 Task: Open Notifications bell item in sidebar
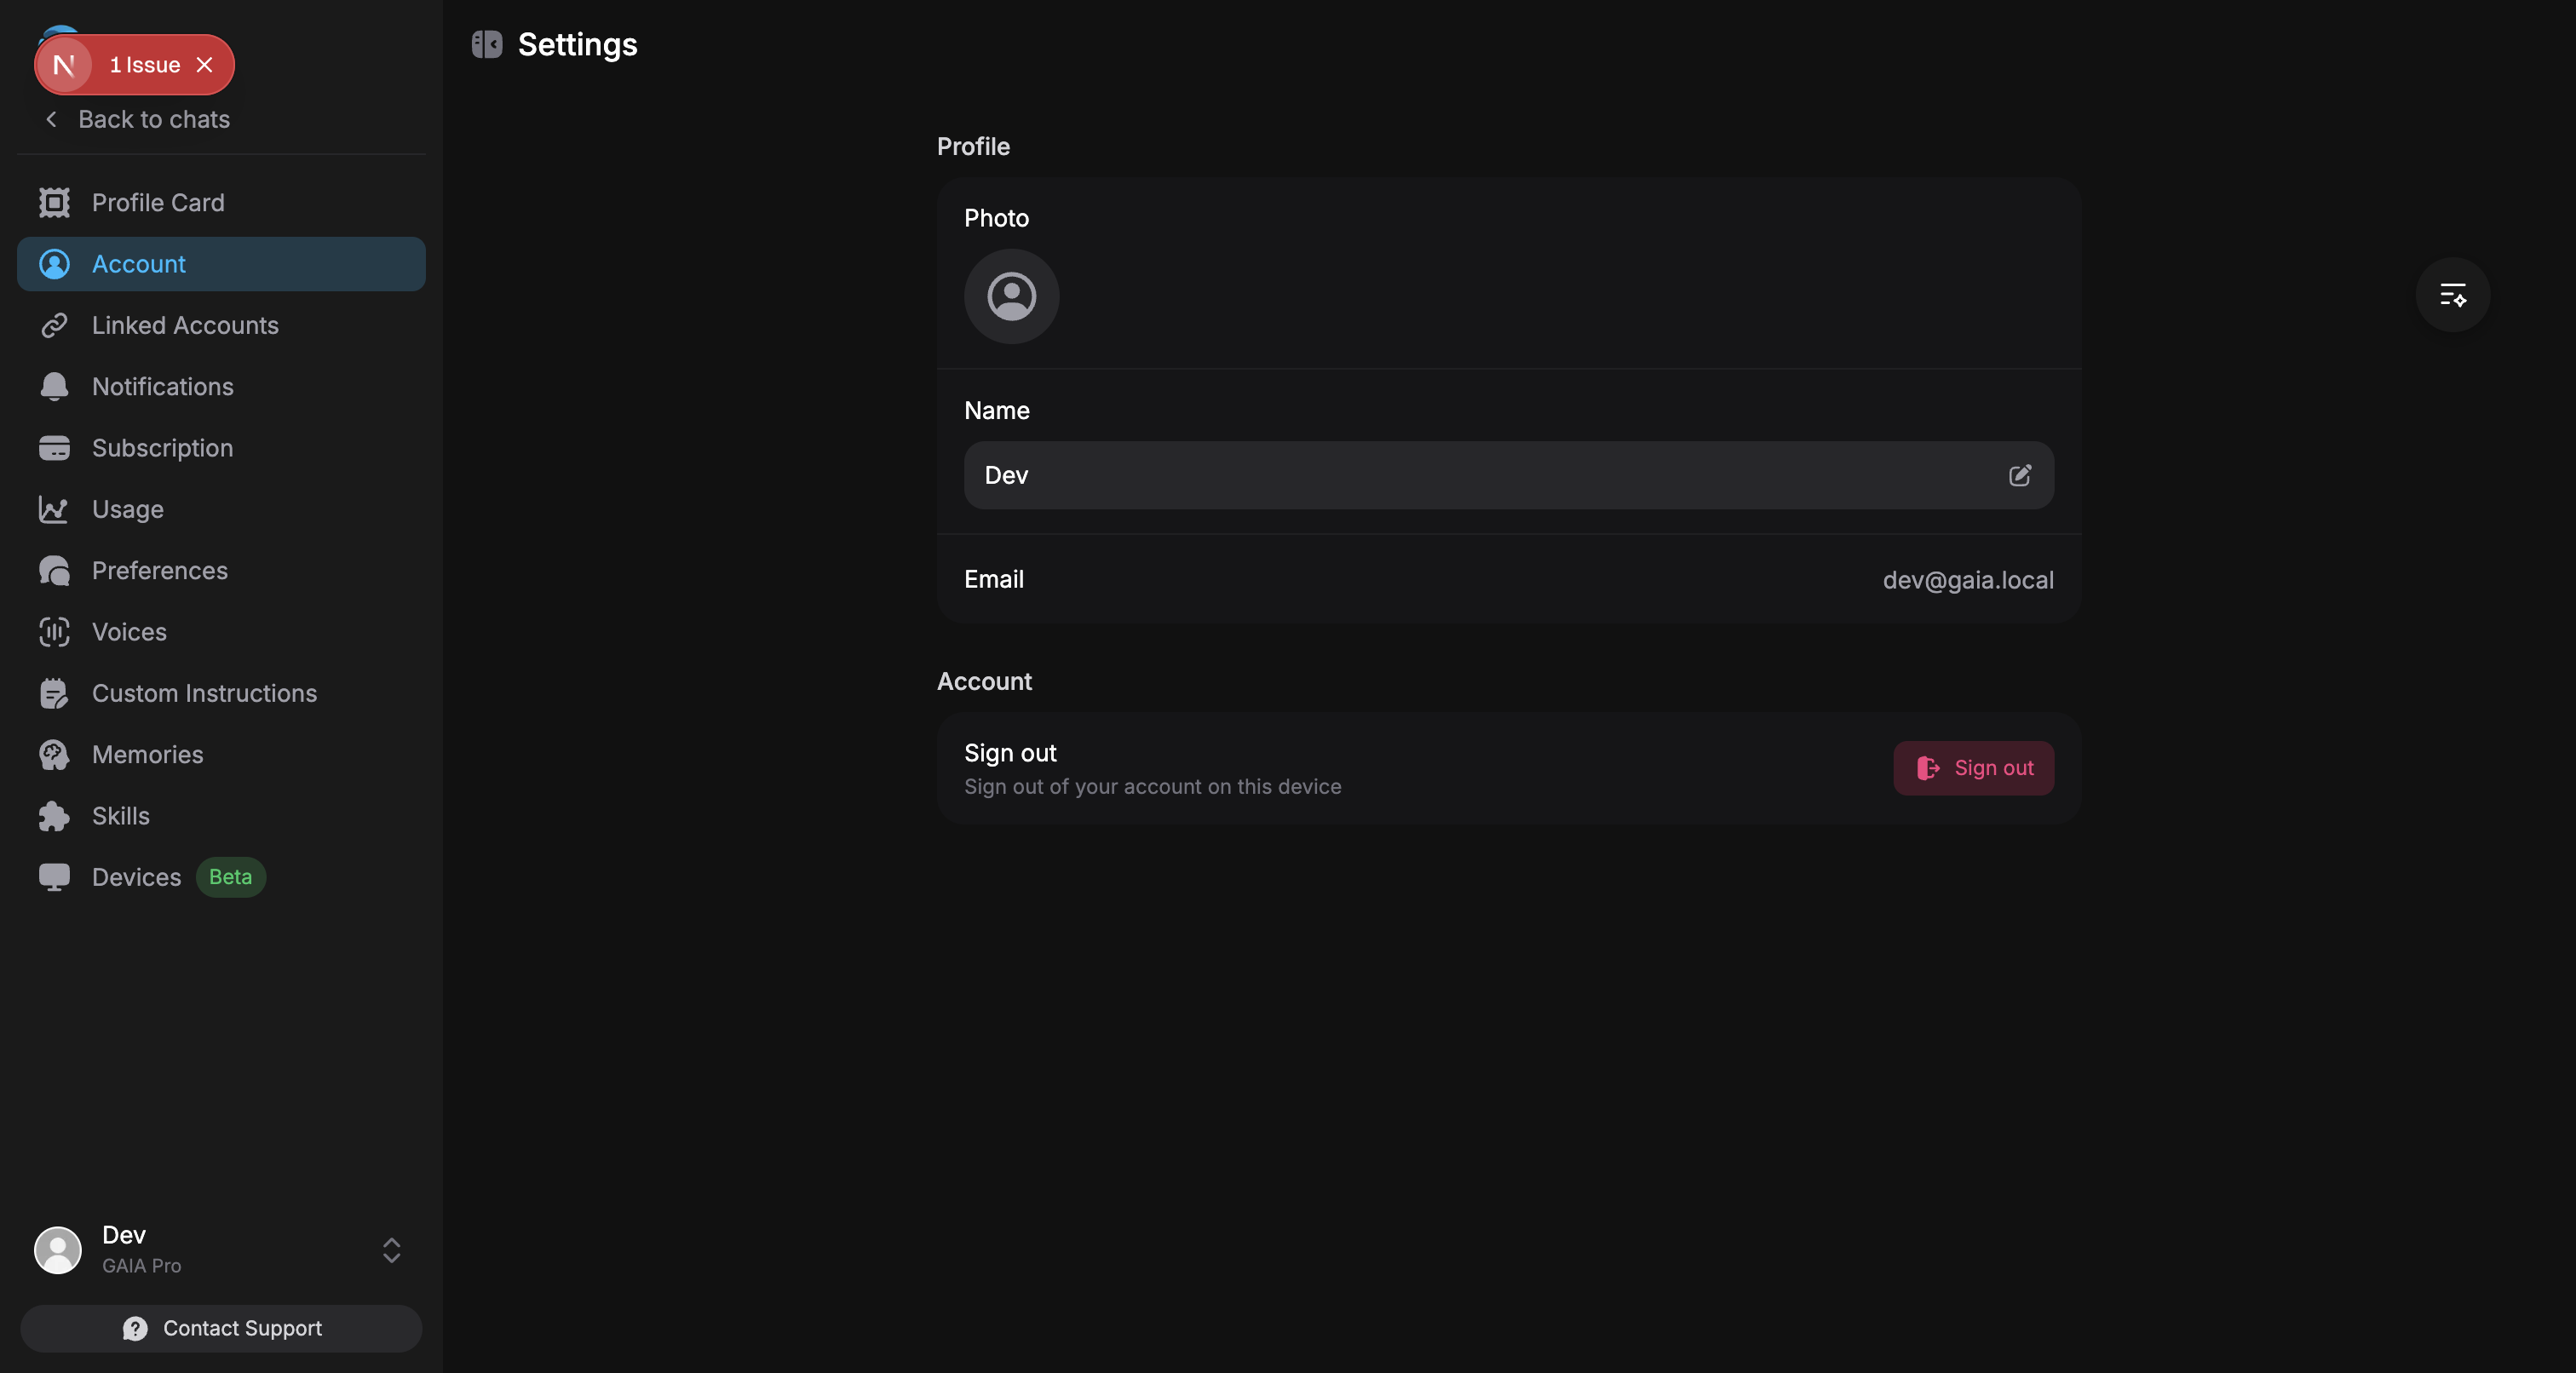[221, 387]
